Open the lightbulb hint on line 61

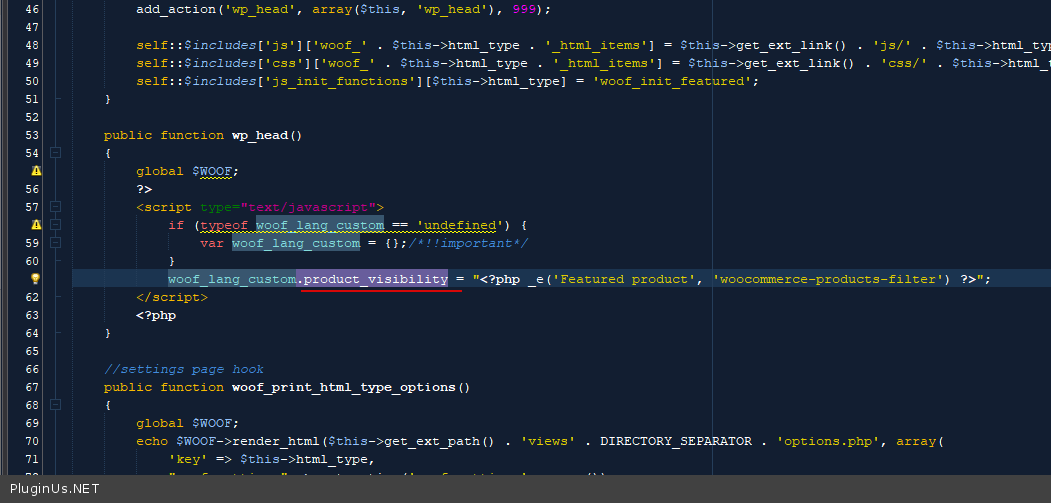click(35, 279)
